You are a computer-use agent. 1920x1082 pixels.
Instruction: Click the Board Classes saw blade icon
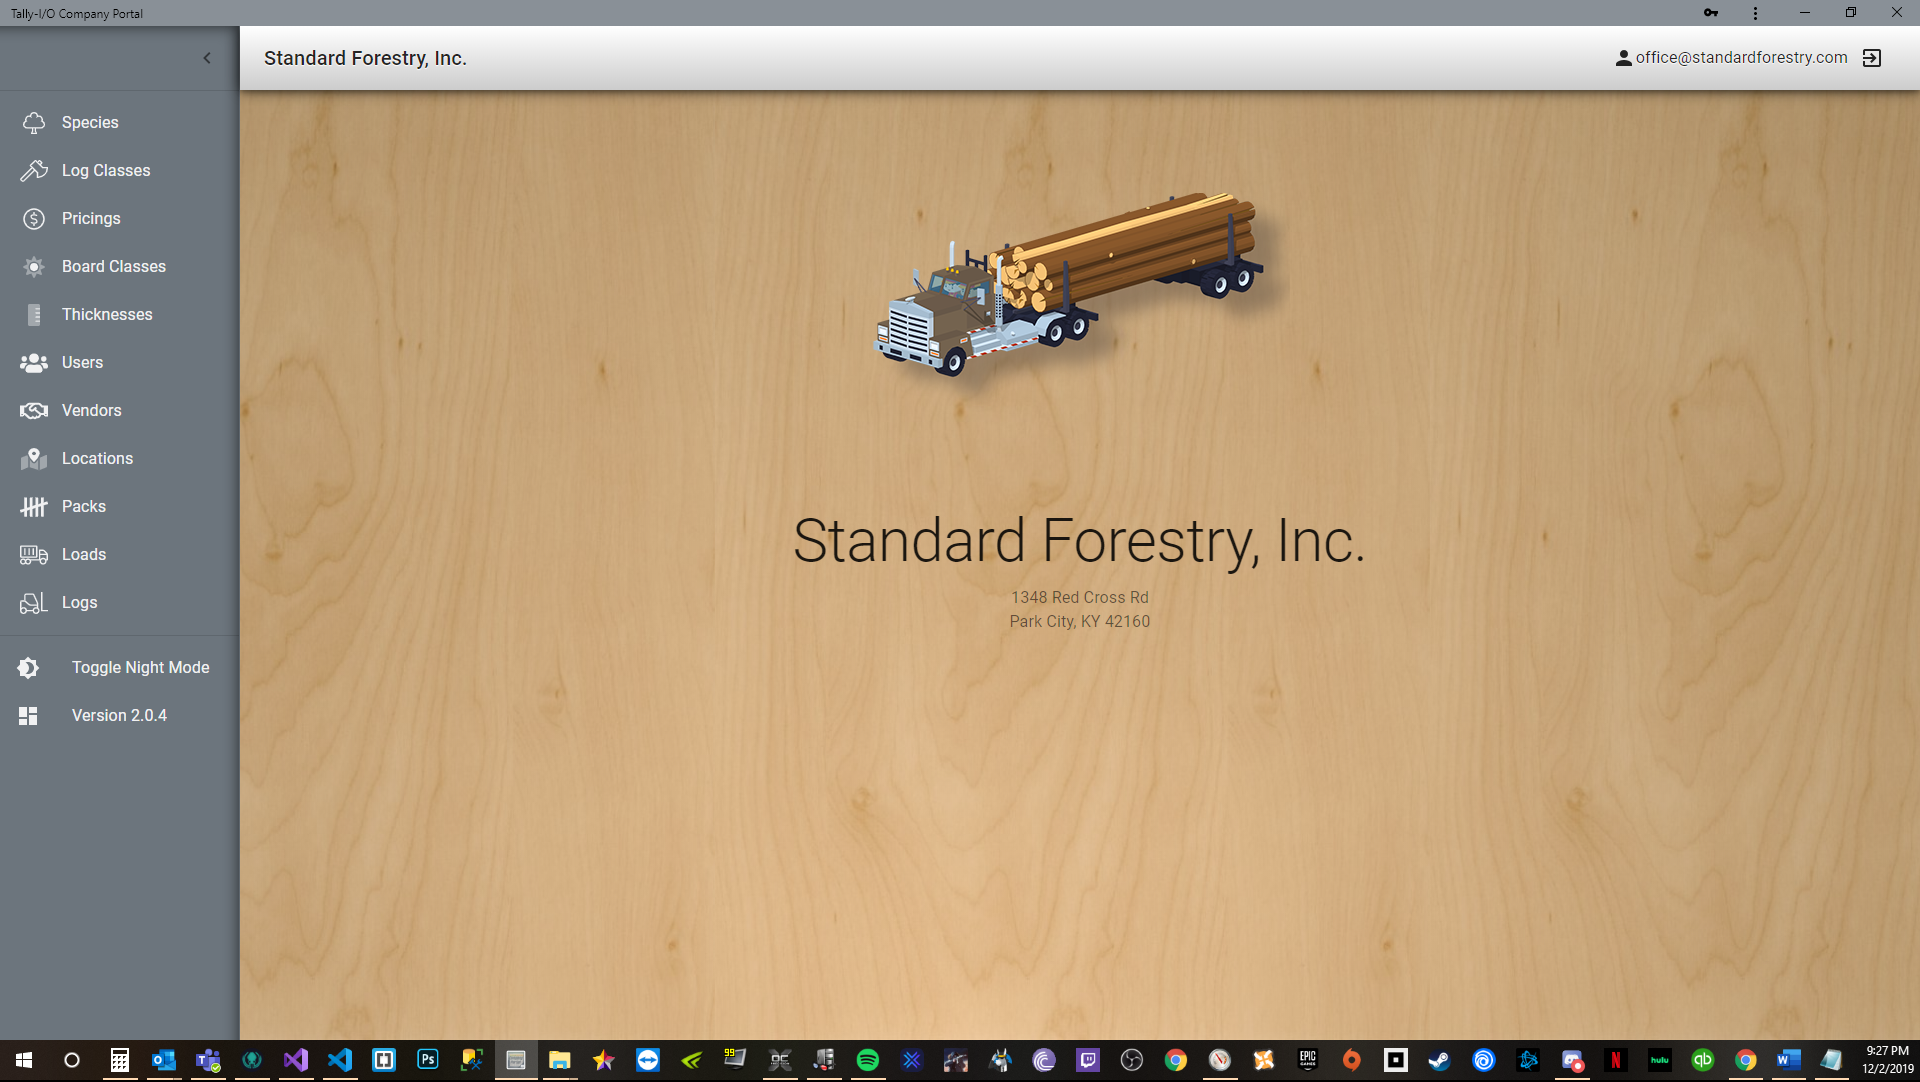click(34, 267)
